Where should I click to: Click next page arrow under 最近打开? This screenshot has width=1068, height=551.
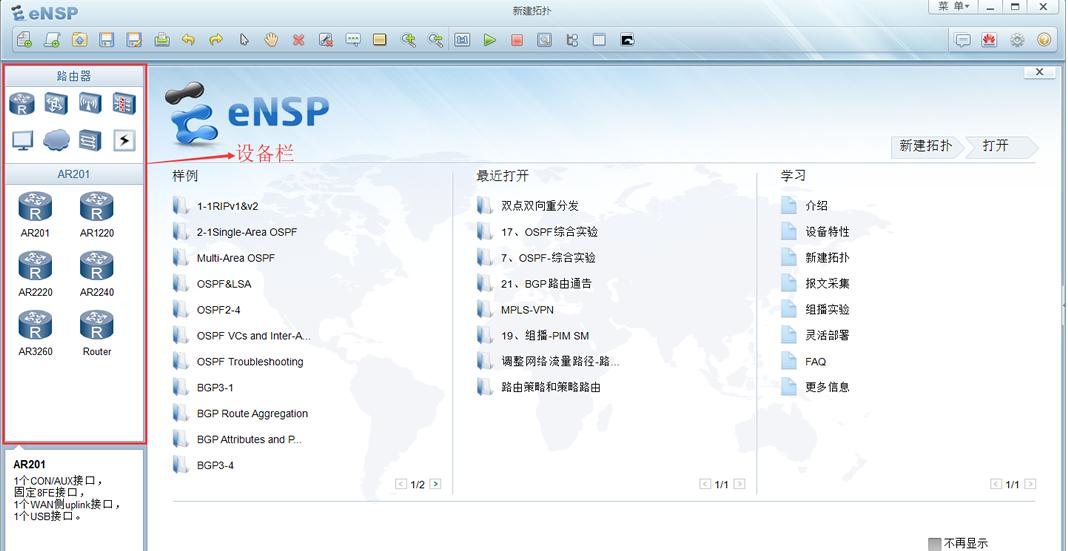[739, 484]
